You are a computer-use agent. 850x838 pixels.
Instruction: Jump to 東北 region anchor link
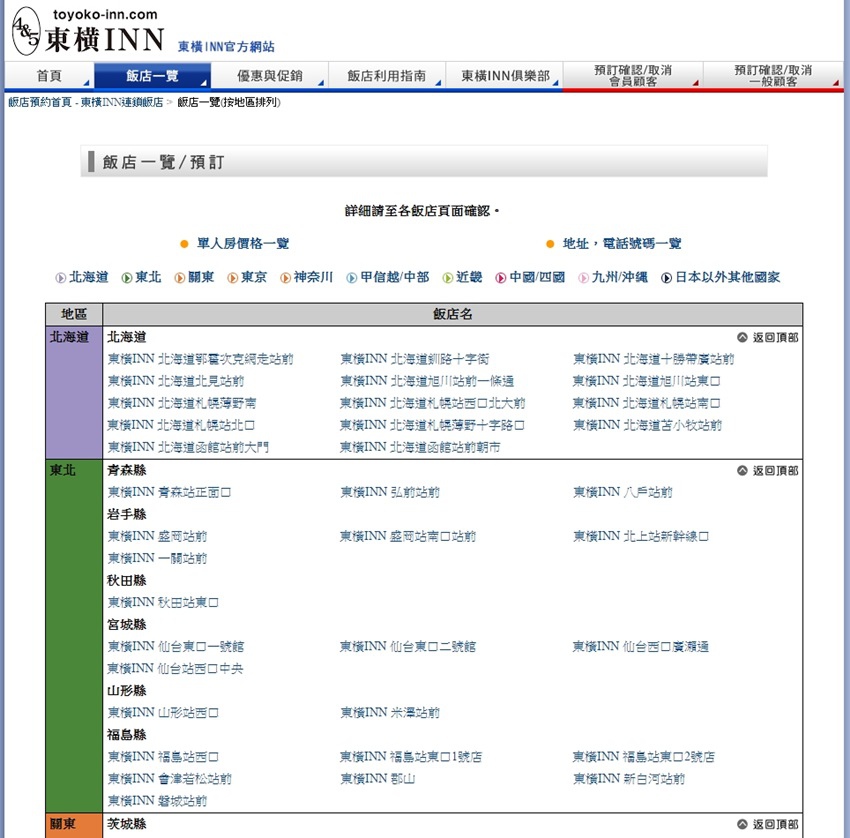(148, 277)
